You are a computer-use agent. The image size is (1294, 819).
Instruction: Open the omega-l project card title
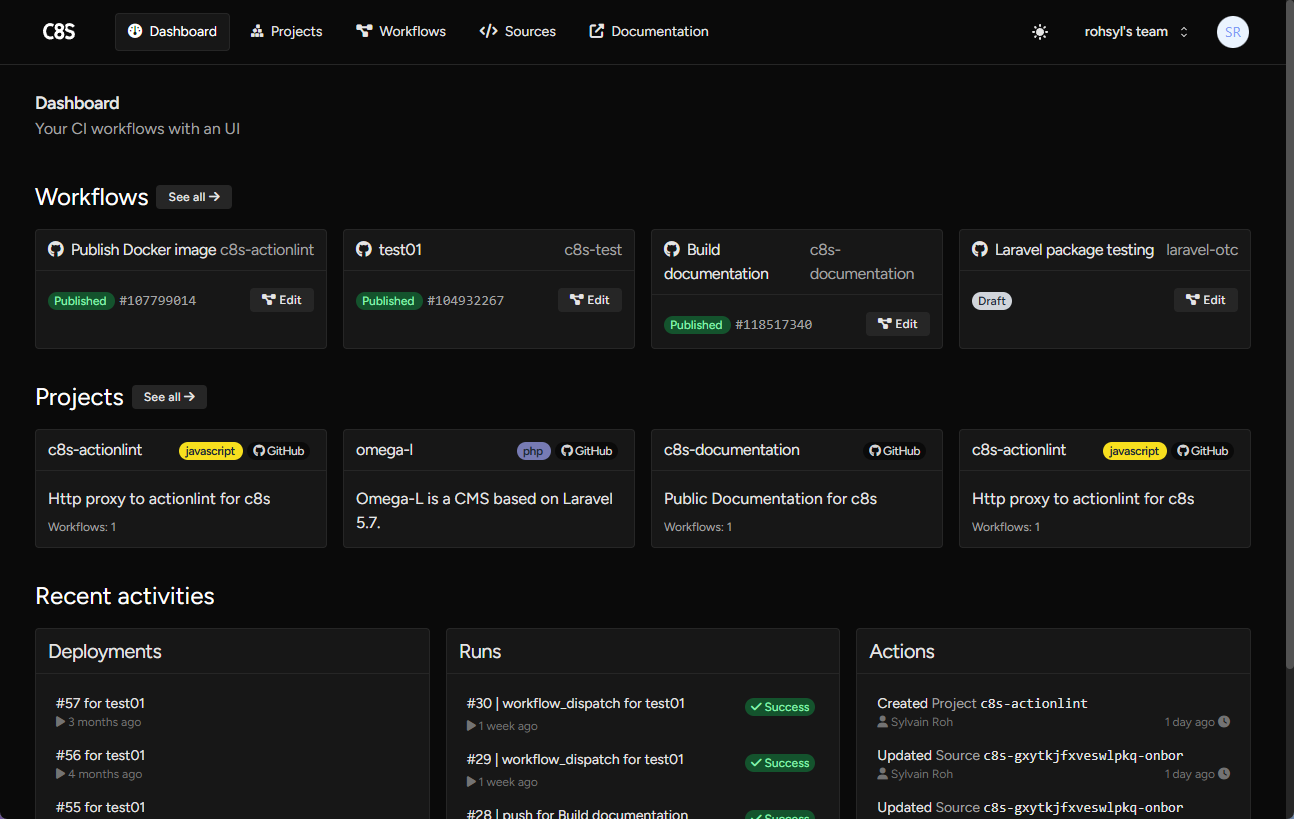[x=384, y=450]
